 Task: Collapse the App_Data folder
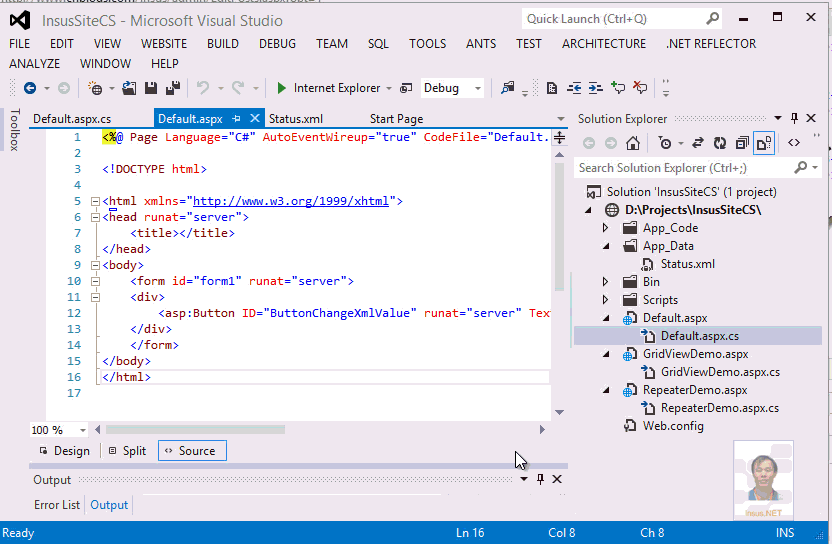606,247
